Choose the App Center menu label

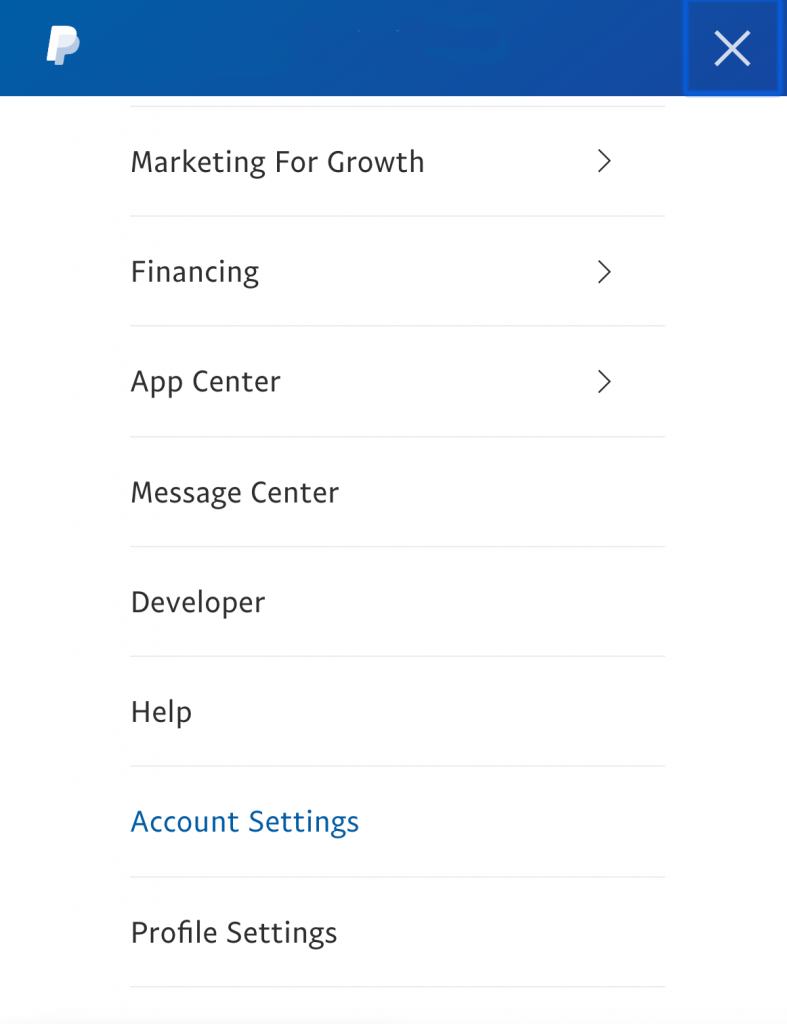206,382
